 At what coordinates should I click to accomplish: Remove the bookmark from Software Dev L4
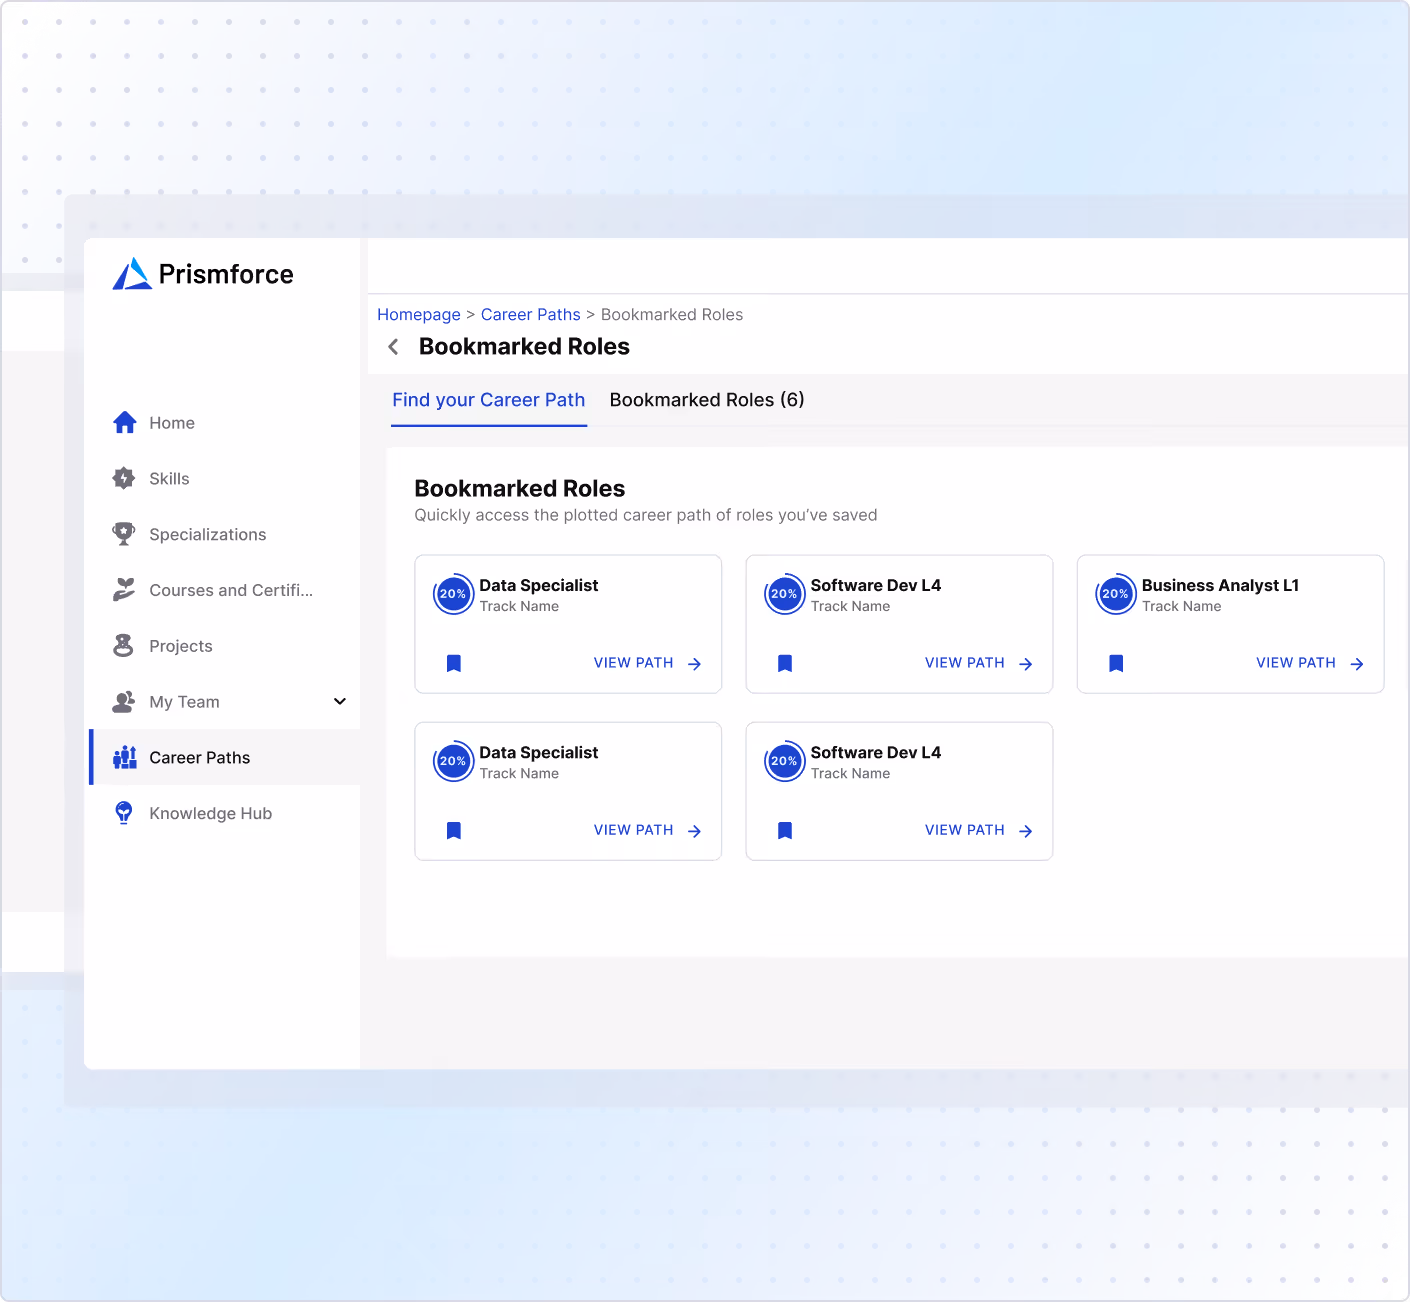pos(784,663)
